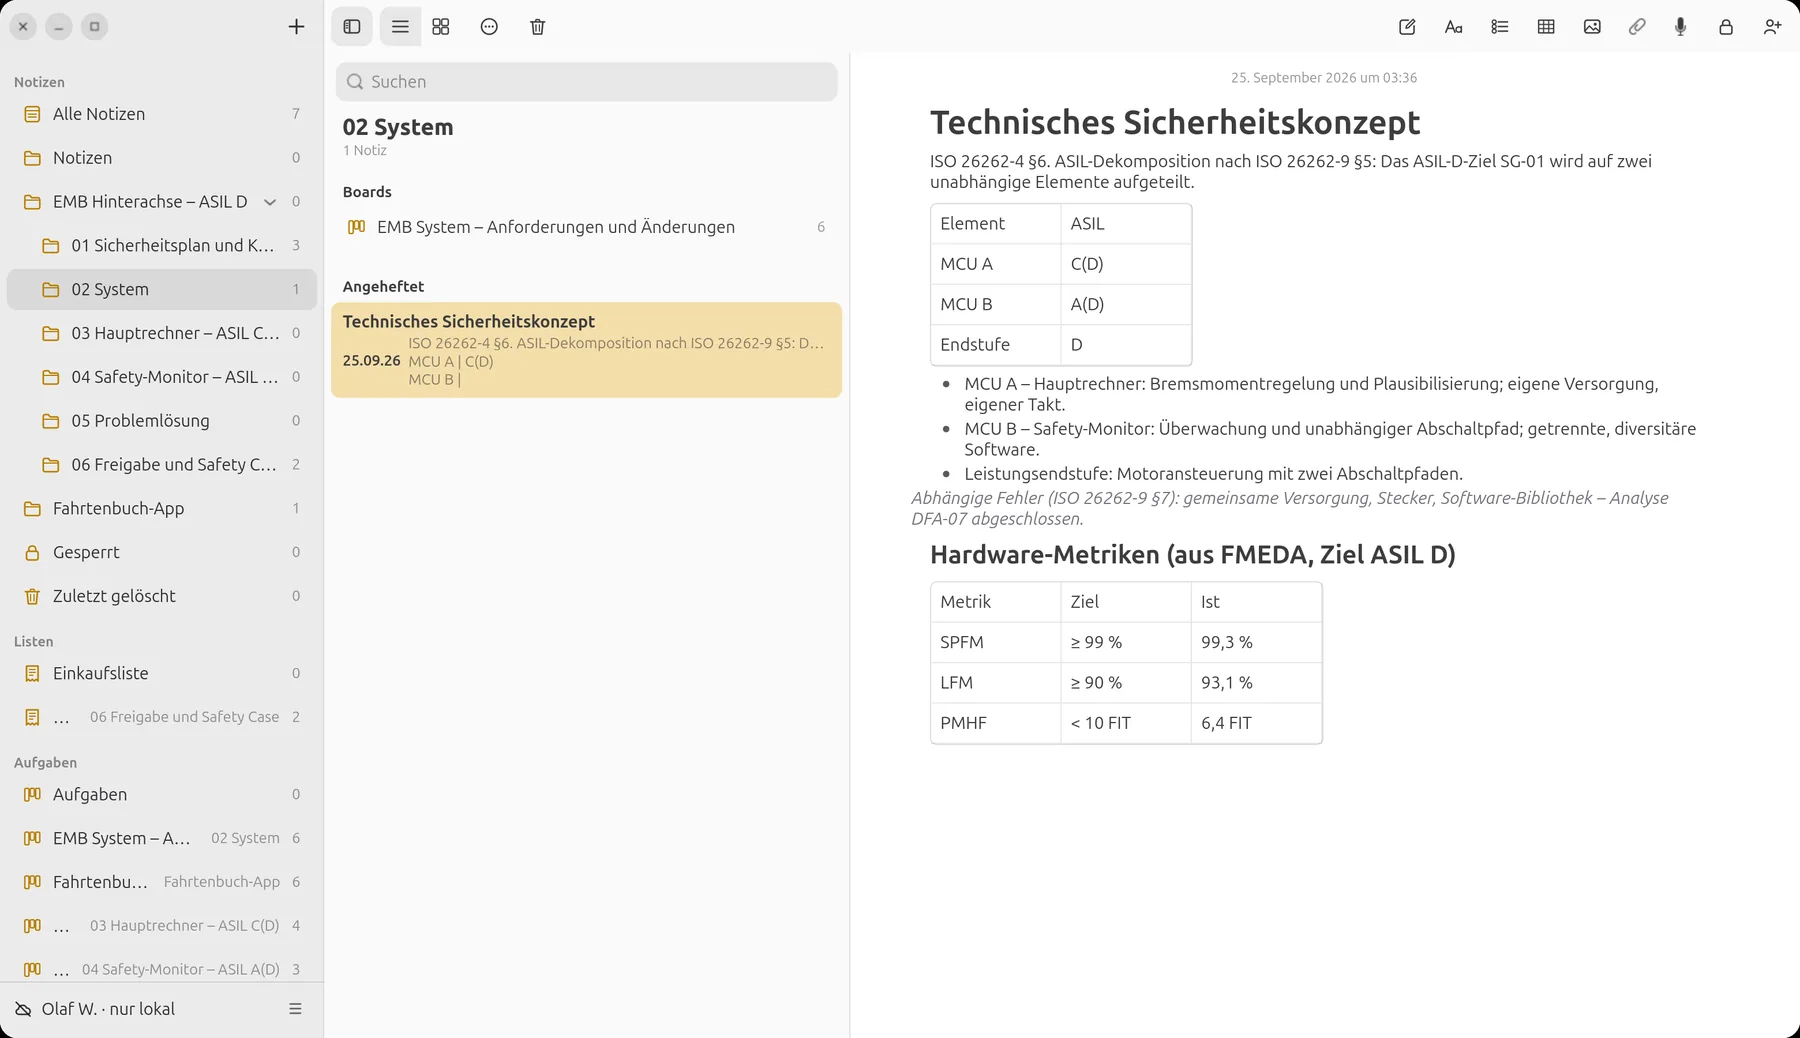Click the search magnifier icon
Image resolution: width=1800 pixels, height=1038 pixels.
pos(355,82)
